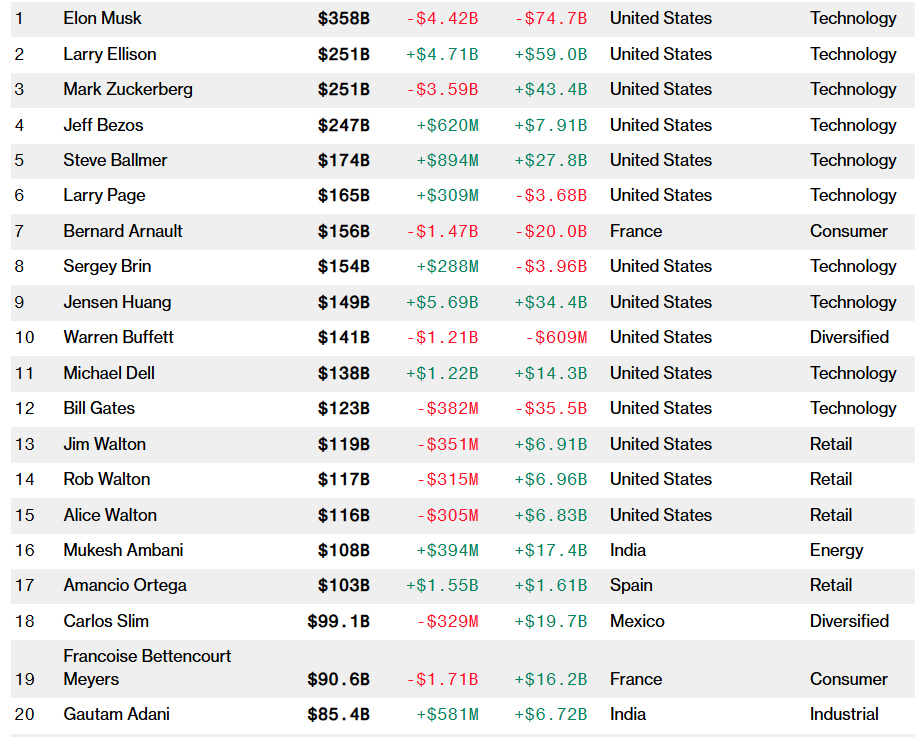The image size is (915, 737).
Task: Click Michael Dell's $138B net worth
Action: click(x=344, y=373)
